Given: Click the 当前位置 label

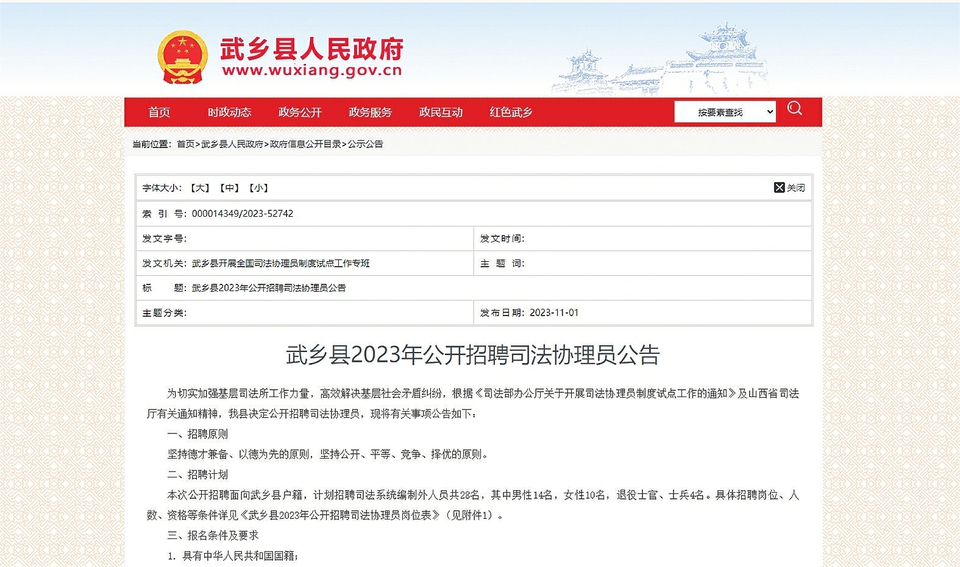Looking at the screenshot, I should tap(152, 144).
